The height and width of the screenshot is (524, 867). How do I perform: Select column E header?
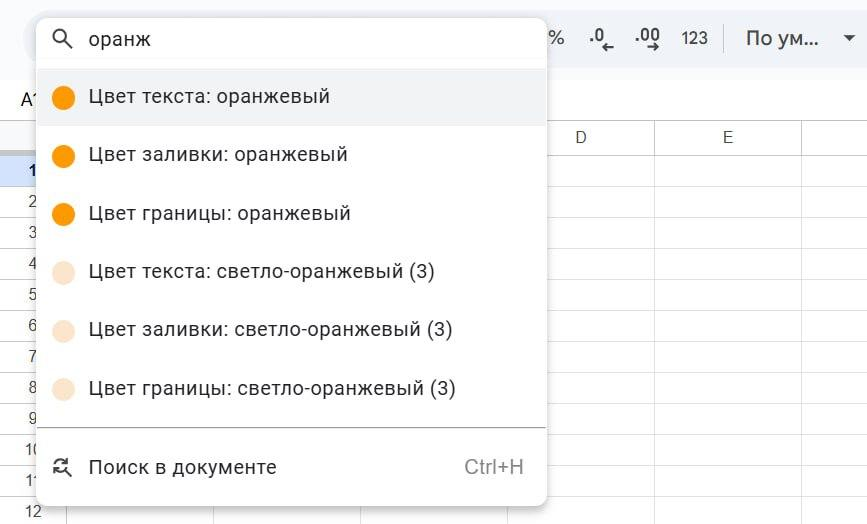click(x=727, y=138)
